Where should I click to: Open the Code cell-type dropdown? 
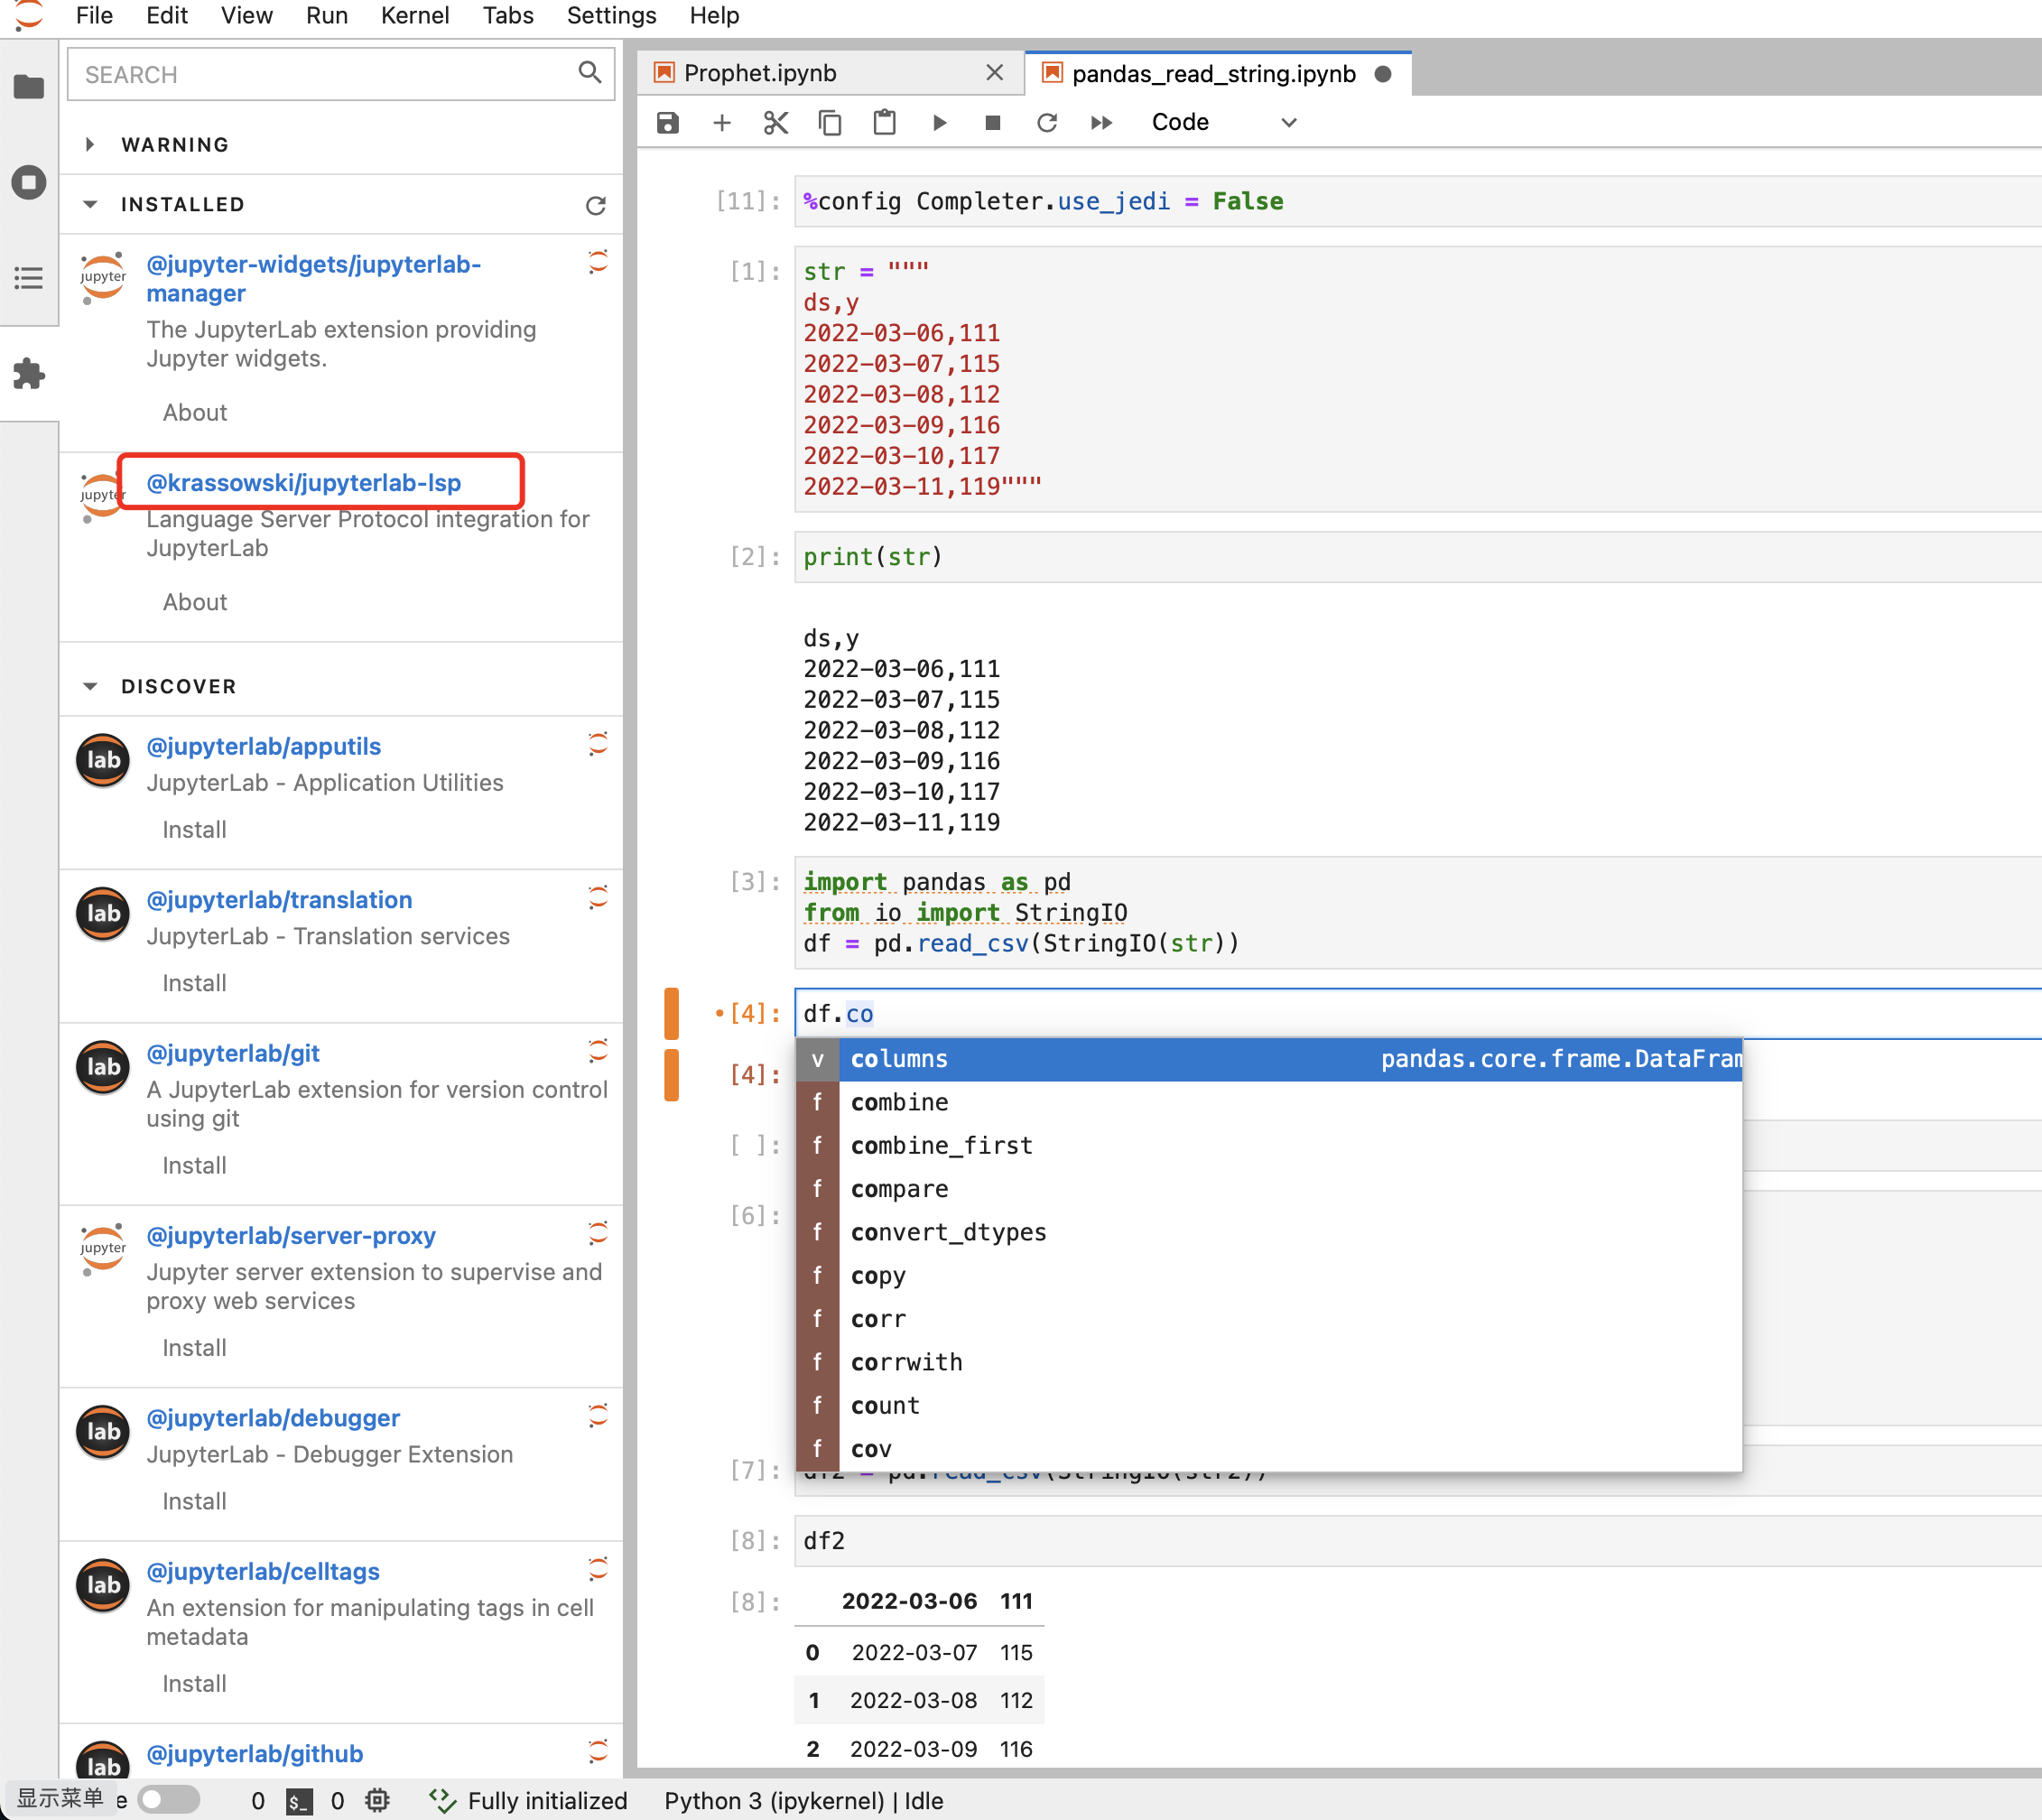(1222, 122)
